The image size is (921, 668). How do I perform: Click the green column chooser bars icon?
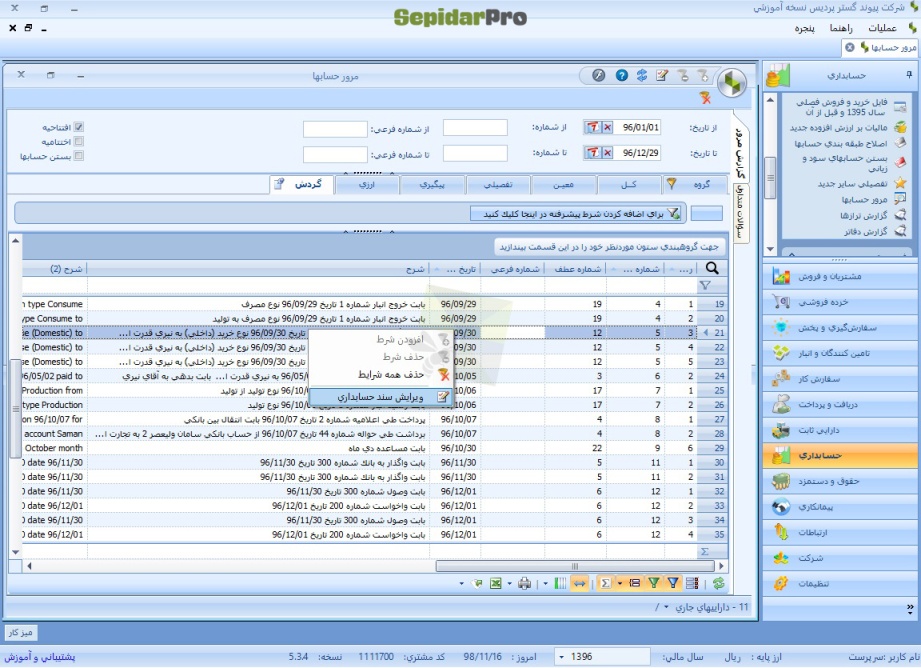point(560,583)
